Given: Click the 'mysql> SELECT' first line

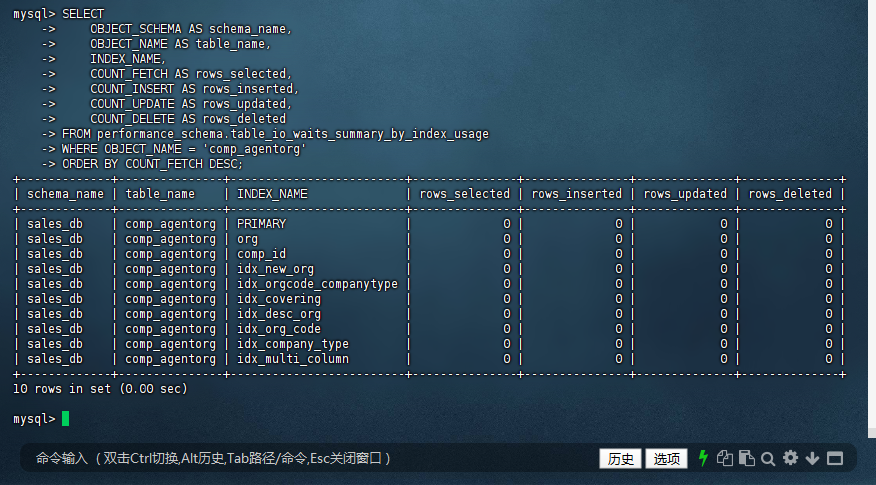Looking at the screenshot, I should (59, 13).
